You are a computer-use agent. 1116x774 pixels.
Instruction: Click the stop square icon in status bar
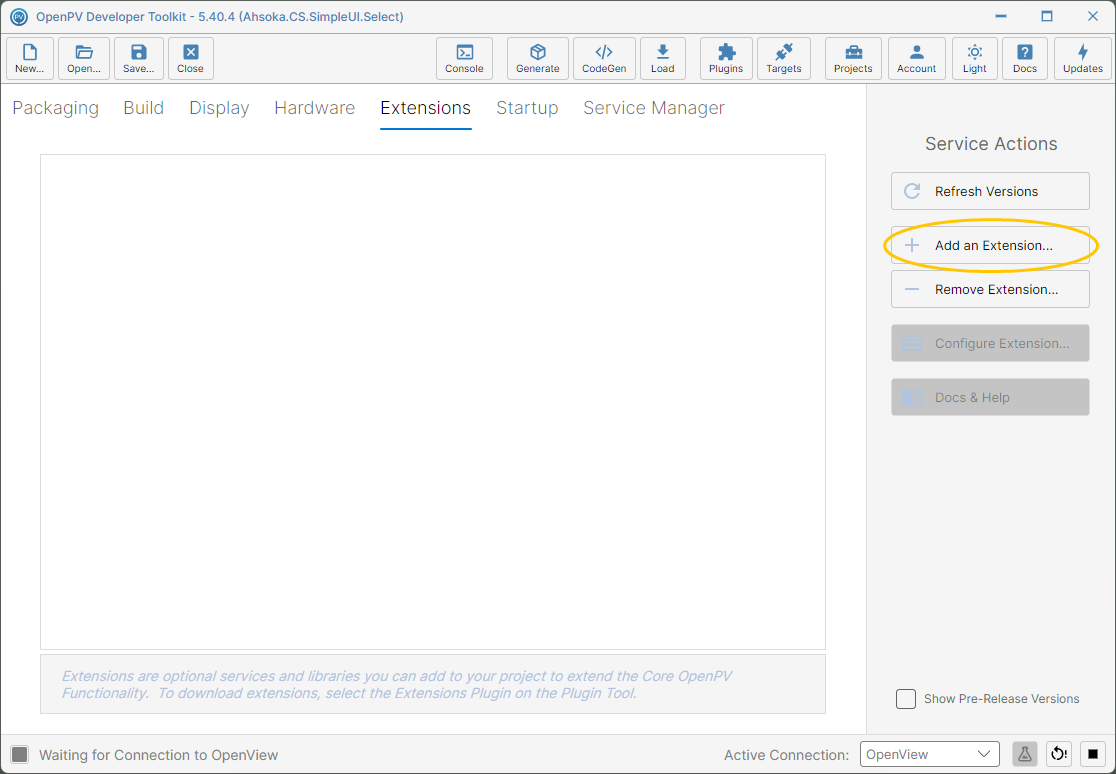point(1093,754)
